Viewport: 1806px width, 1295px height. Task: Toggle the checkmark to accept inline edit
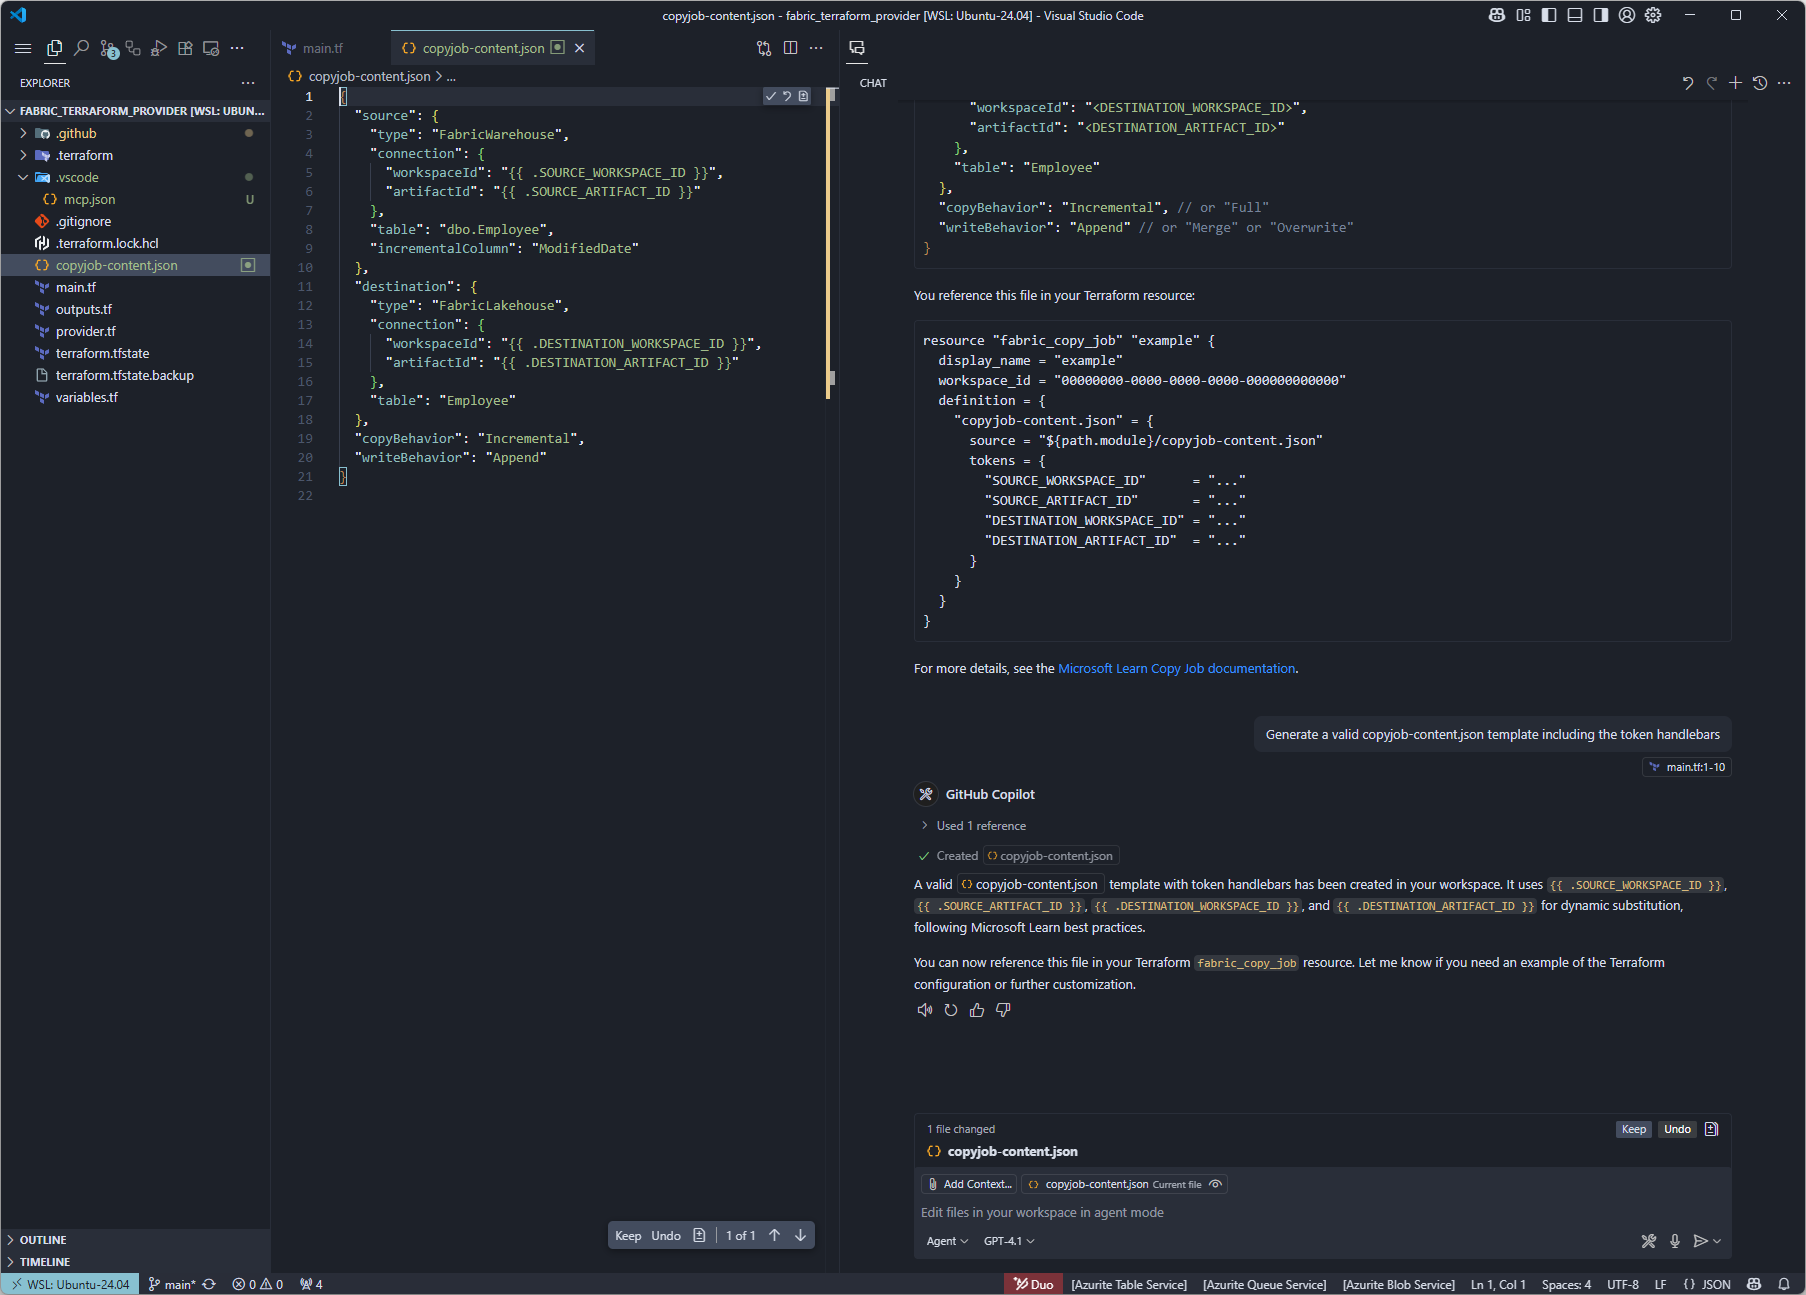[770, 96]
